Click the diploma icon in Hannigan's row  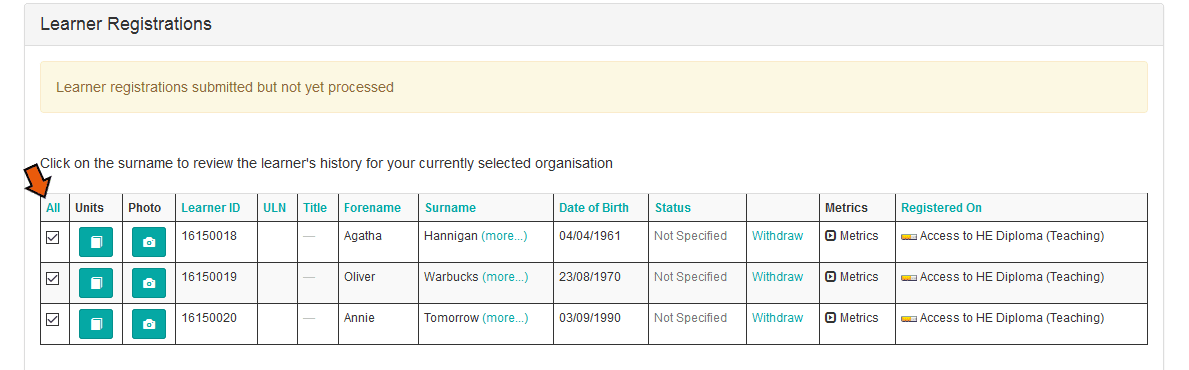(908, 237)
